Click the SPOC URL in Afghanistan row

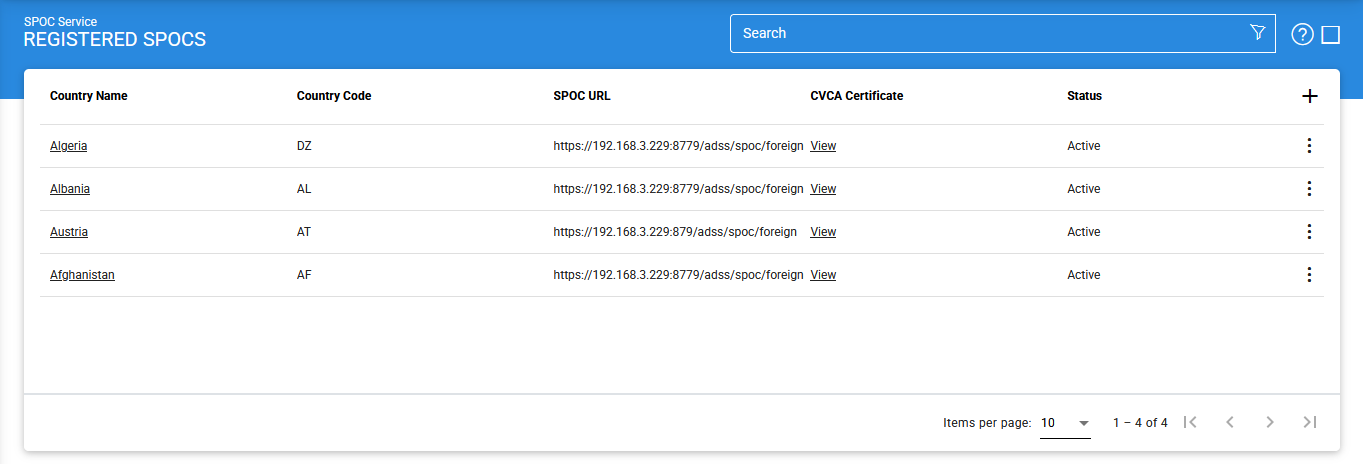[678, 275]
